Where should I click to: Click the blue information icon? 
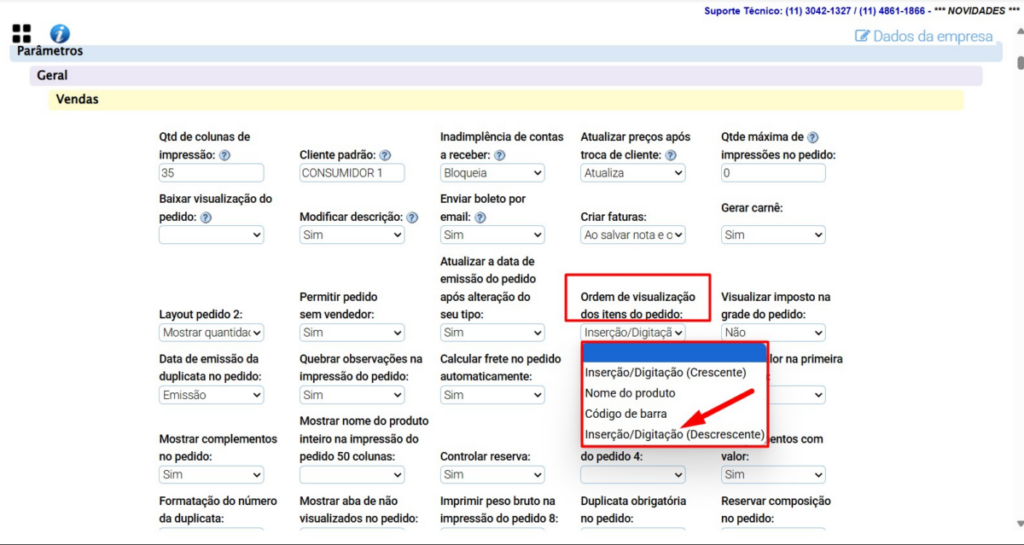click(x=59, y=34)
